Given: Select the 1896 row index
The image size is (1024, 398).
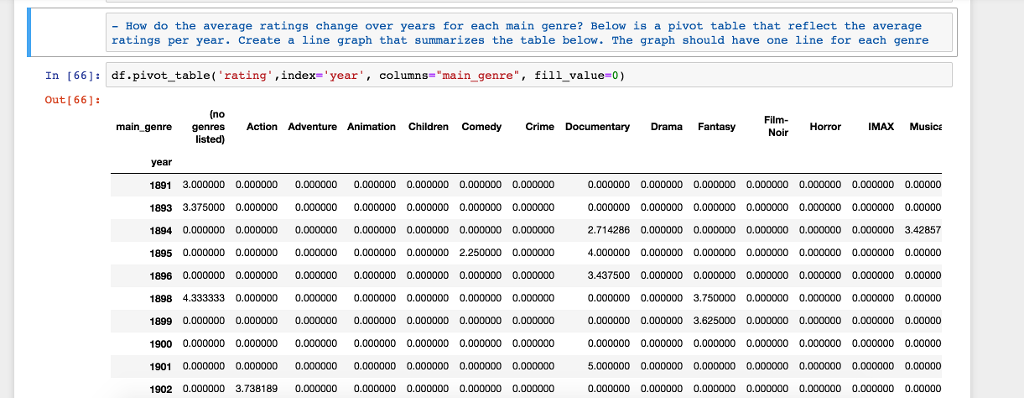Looking at the screenshot, I should [x=161, y=276].
